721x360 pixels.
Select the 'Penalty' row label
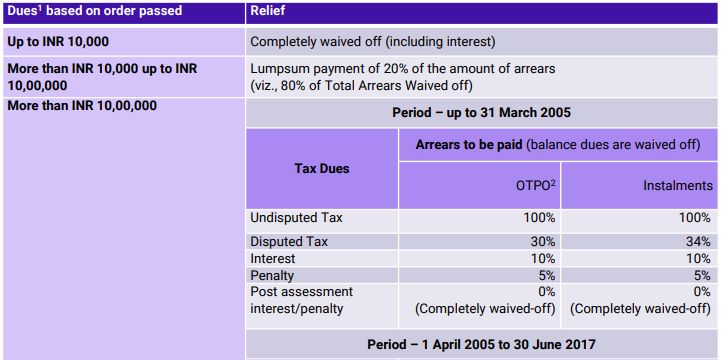[272, 275]
